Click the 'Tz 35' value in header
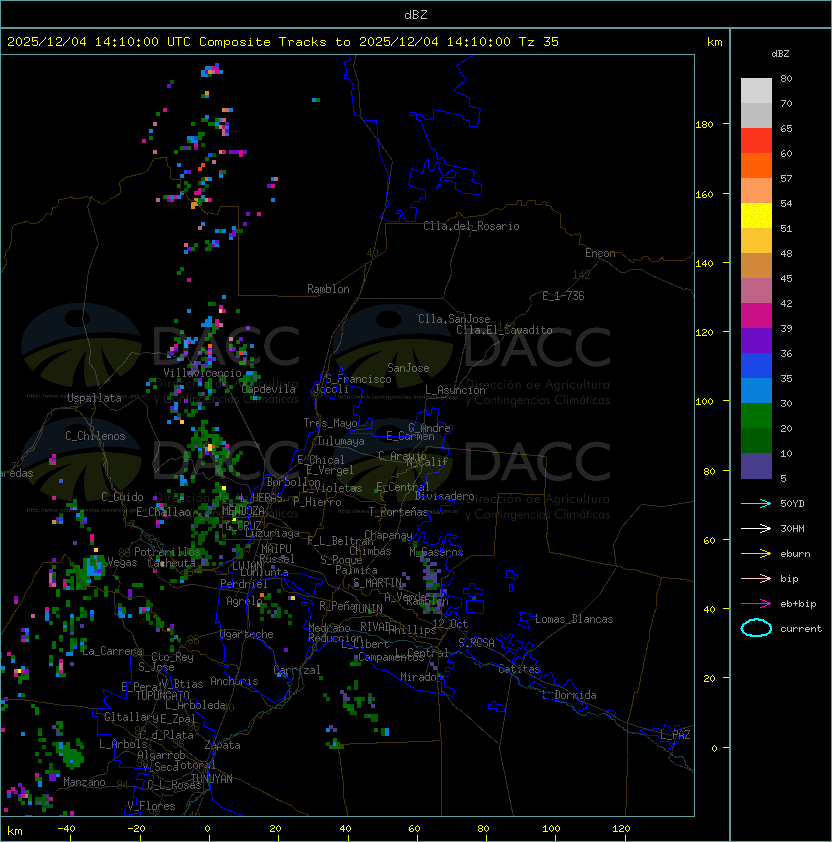Image resolution: width=832 pixels, height=842 pixels. point(539,42)
